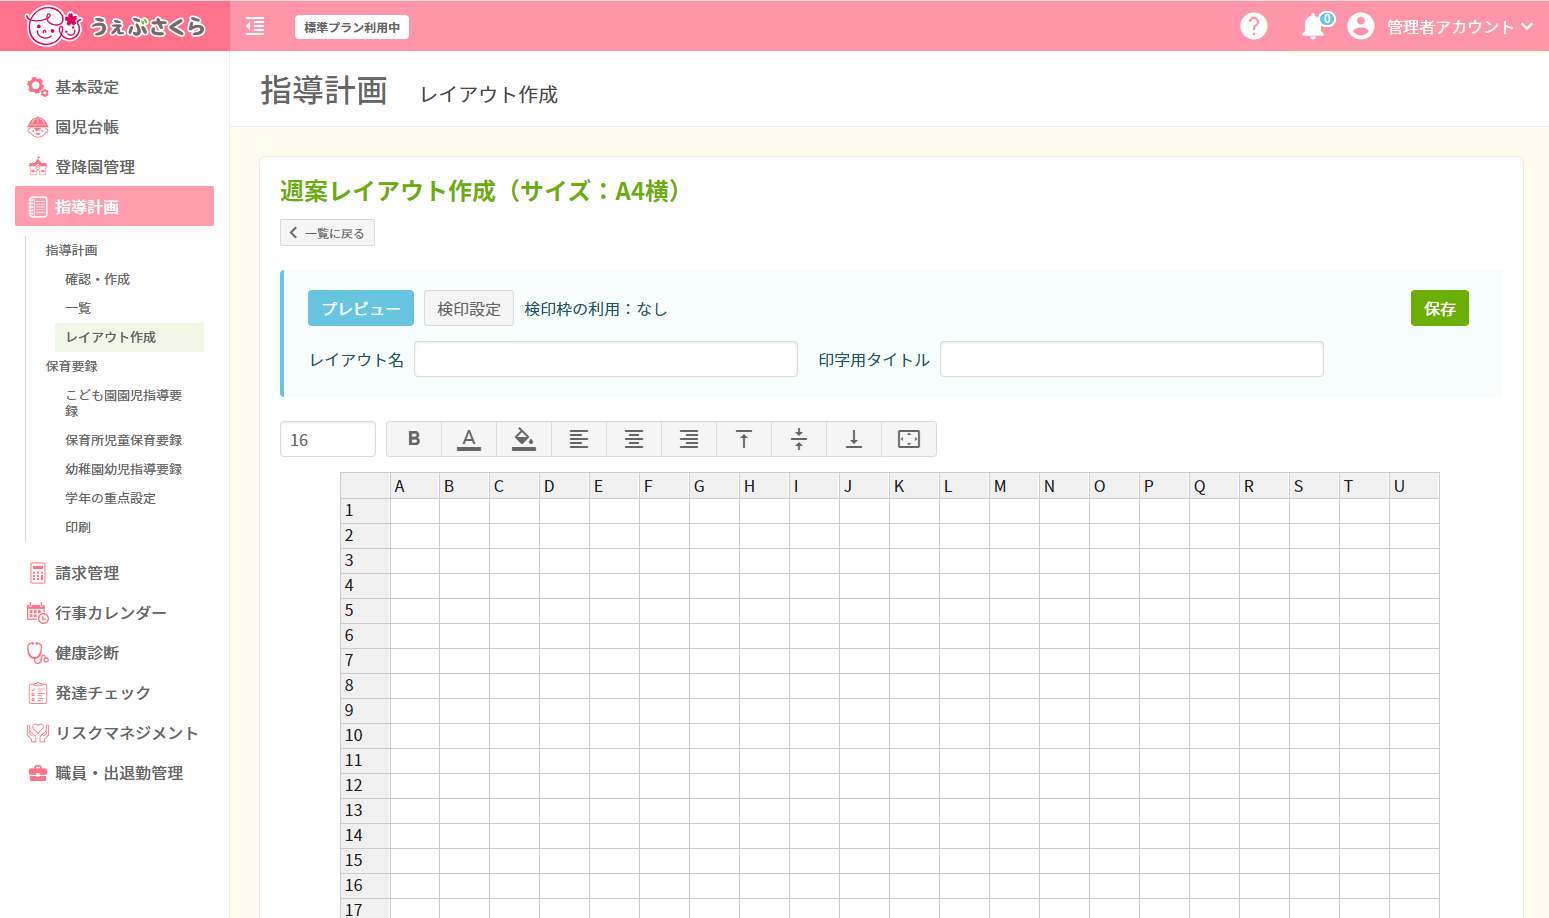1549x918 pixels.
Task: Select 指導計画 sidebar menu
Action: tap(114, 206)
